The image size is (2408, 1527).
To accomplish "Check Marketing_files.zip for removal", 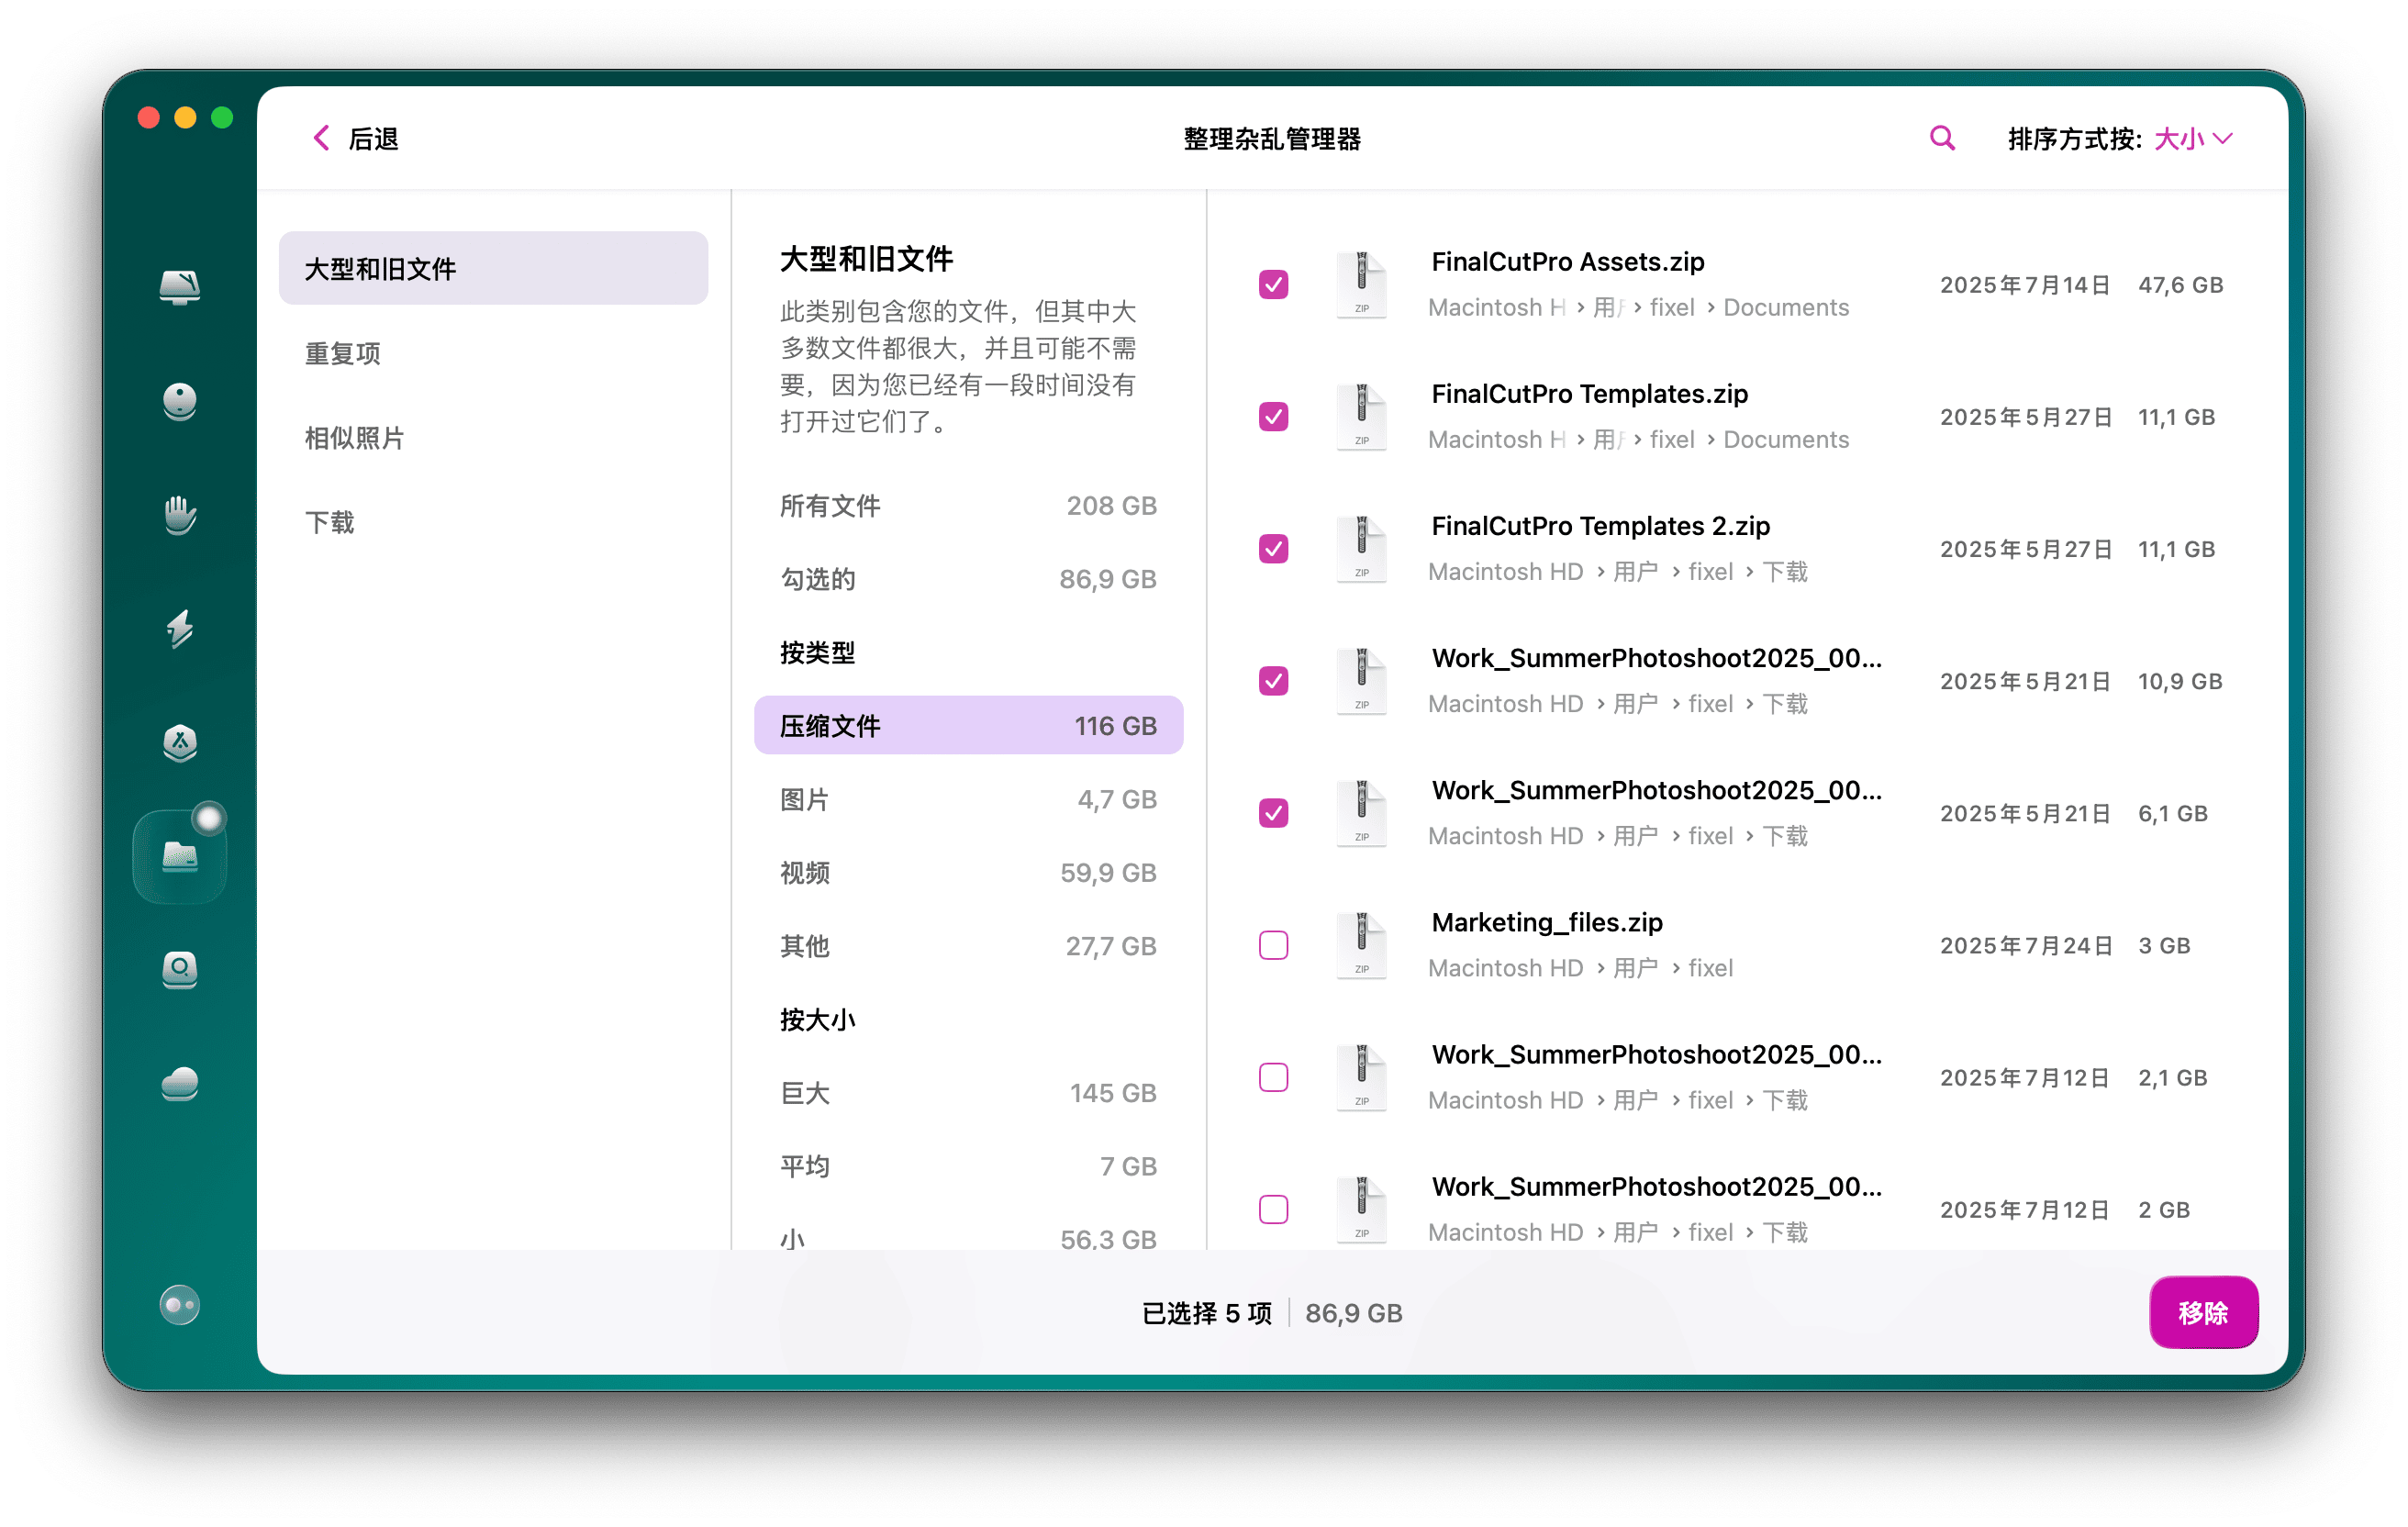I will [x=1273, y=944].
